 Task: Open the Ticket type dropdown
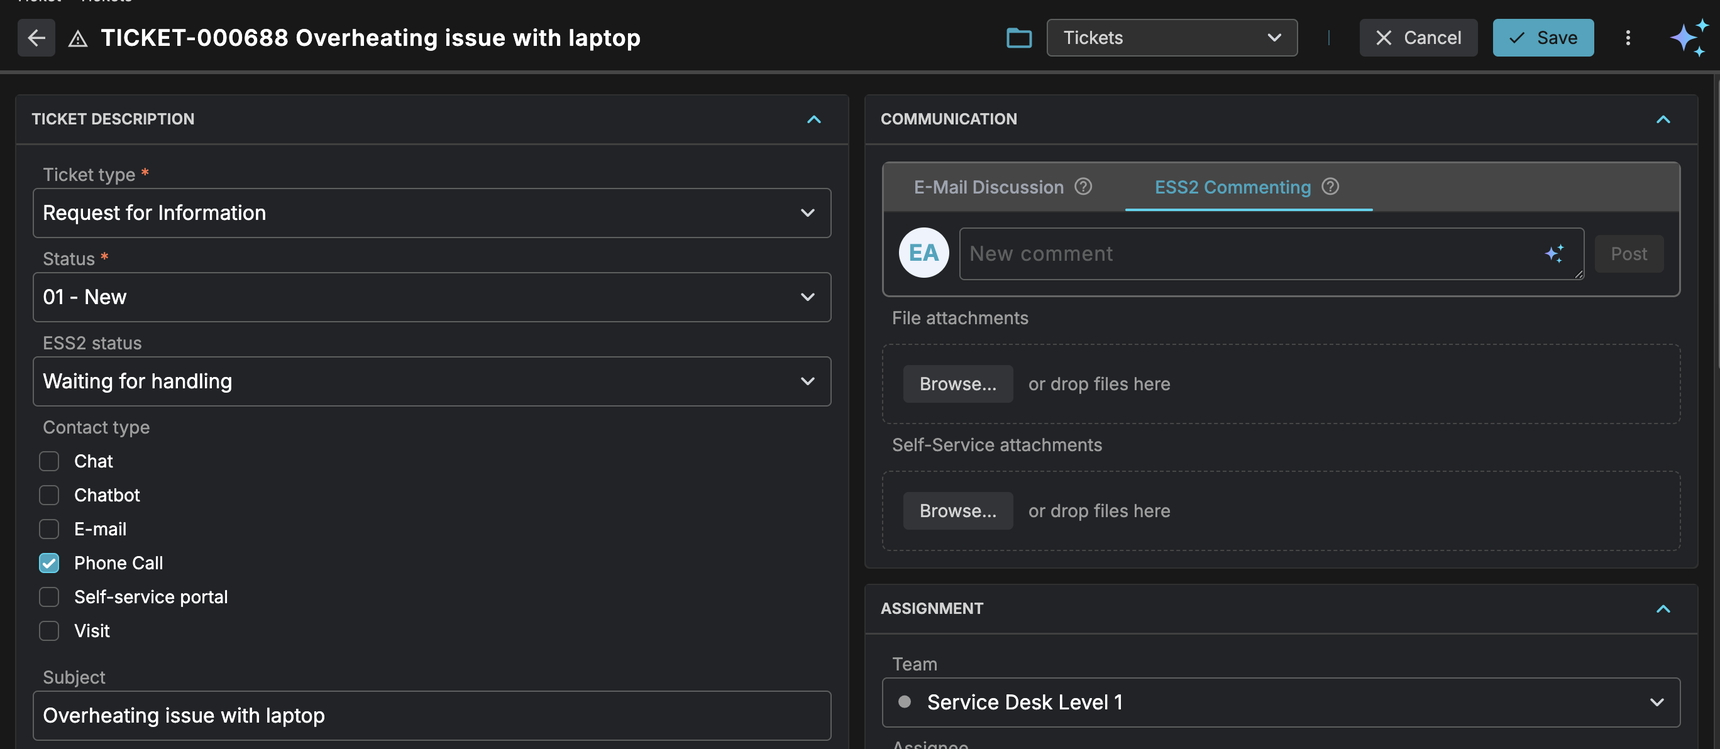[x=431, y=213]
